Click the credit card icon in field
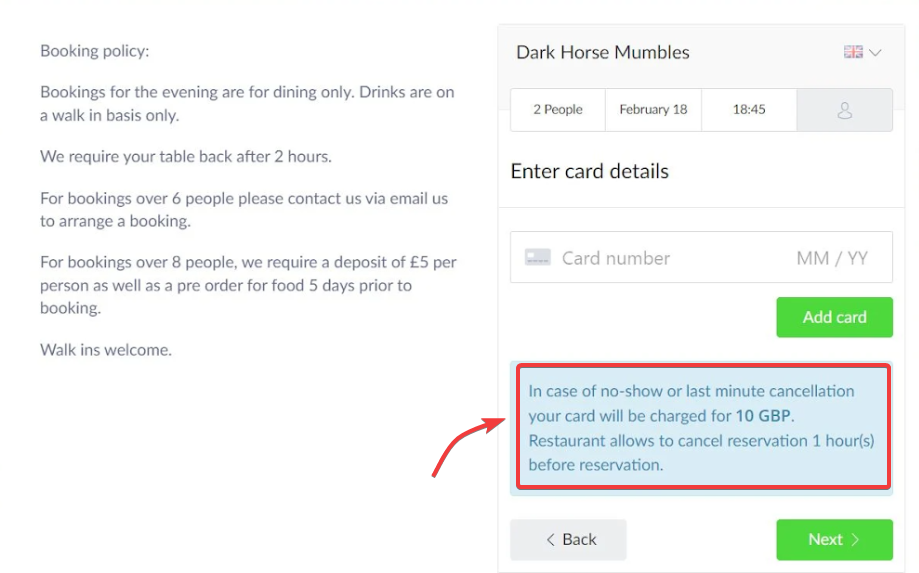Image resolution: width=919 pixels, height=573 pixels. 537,257
